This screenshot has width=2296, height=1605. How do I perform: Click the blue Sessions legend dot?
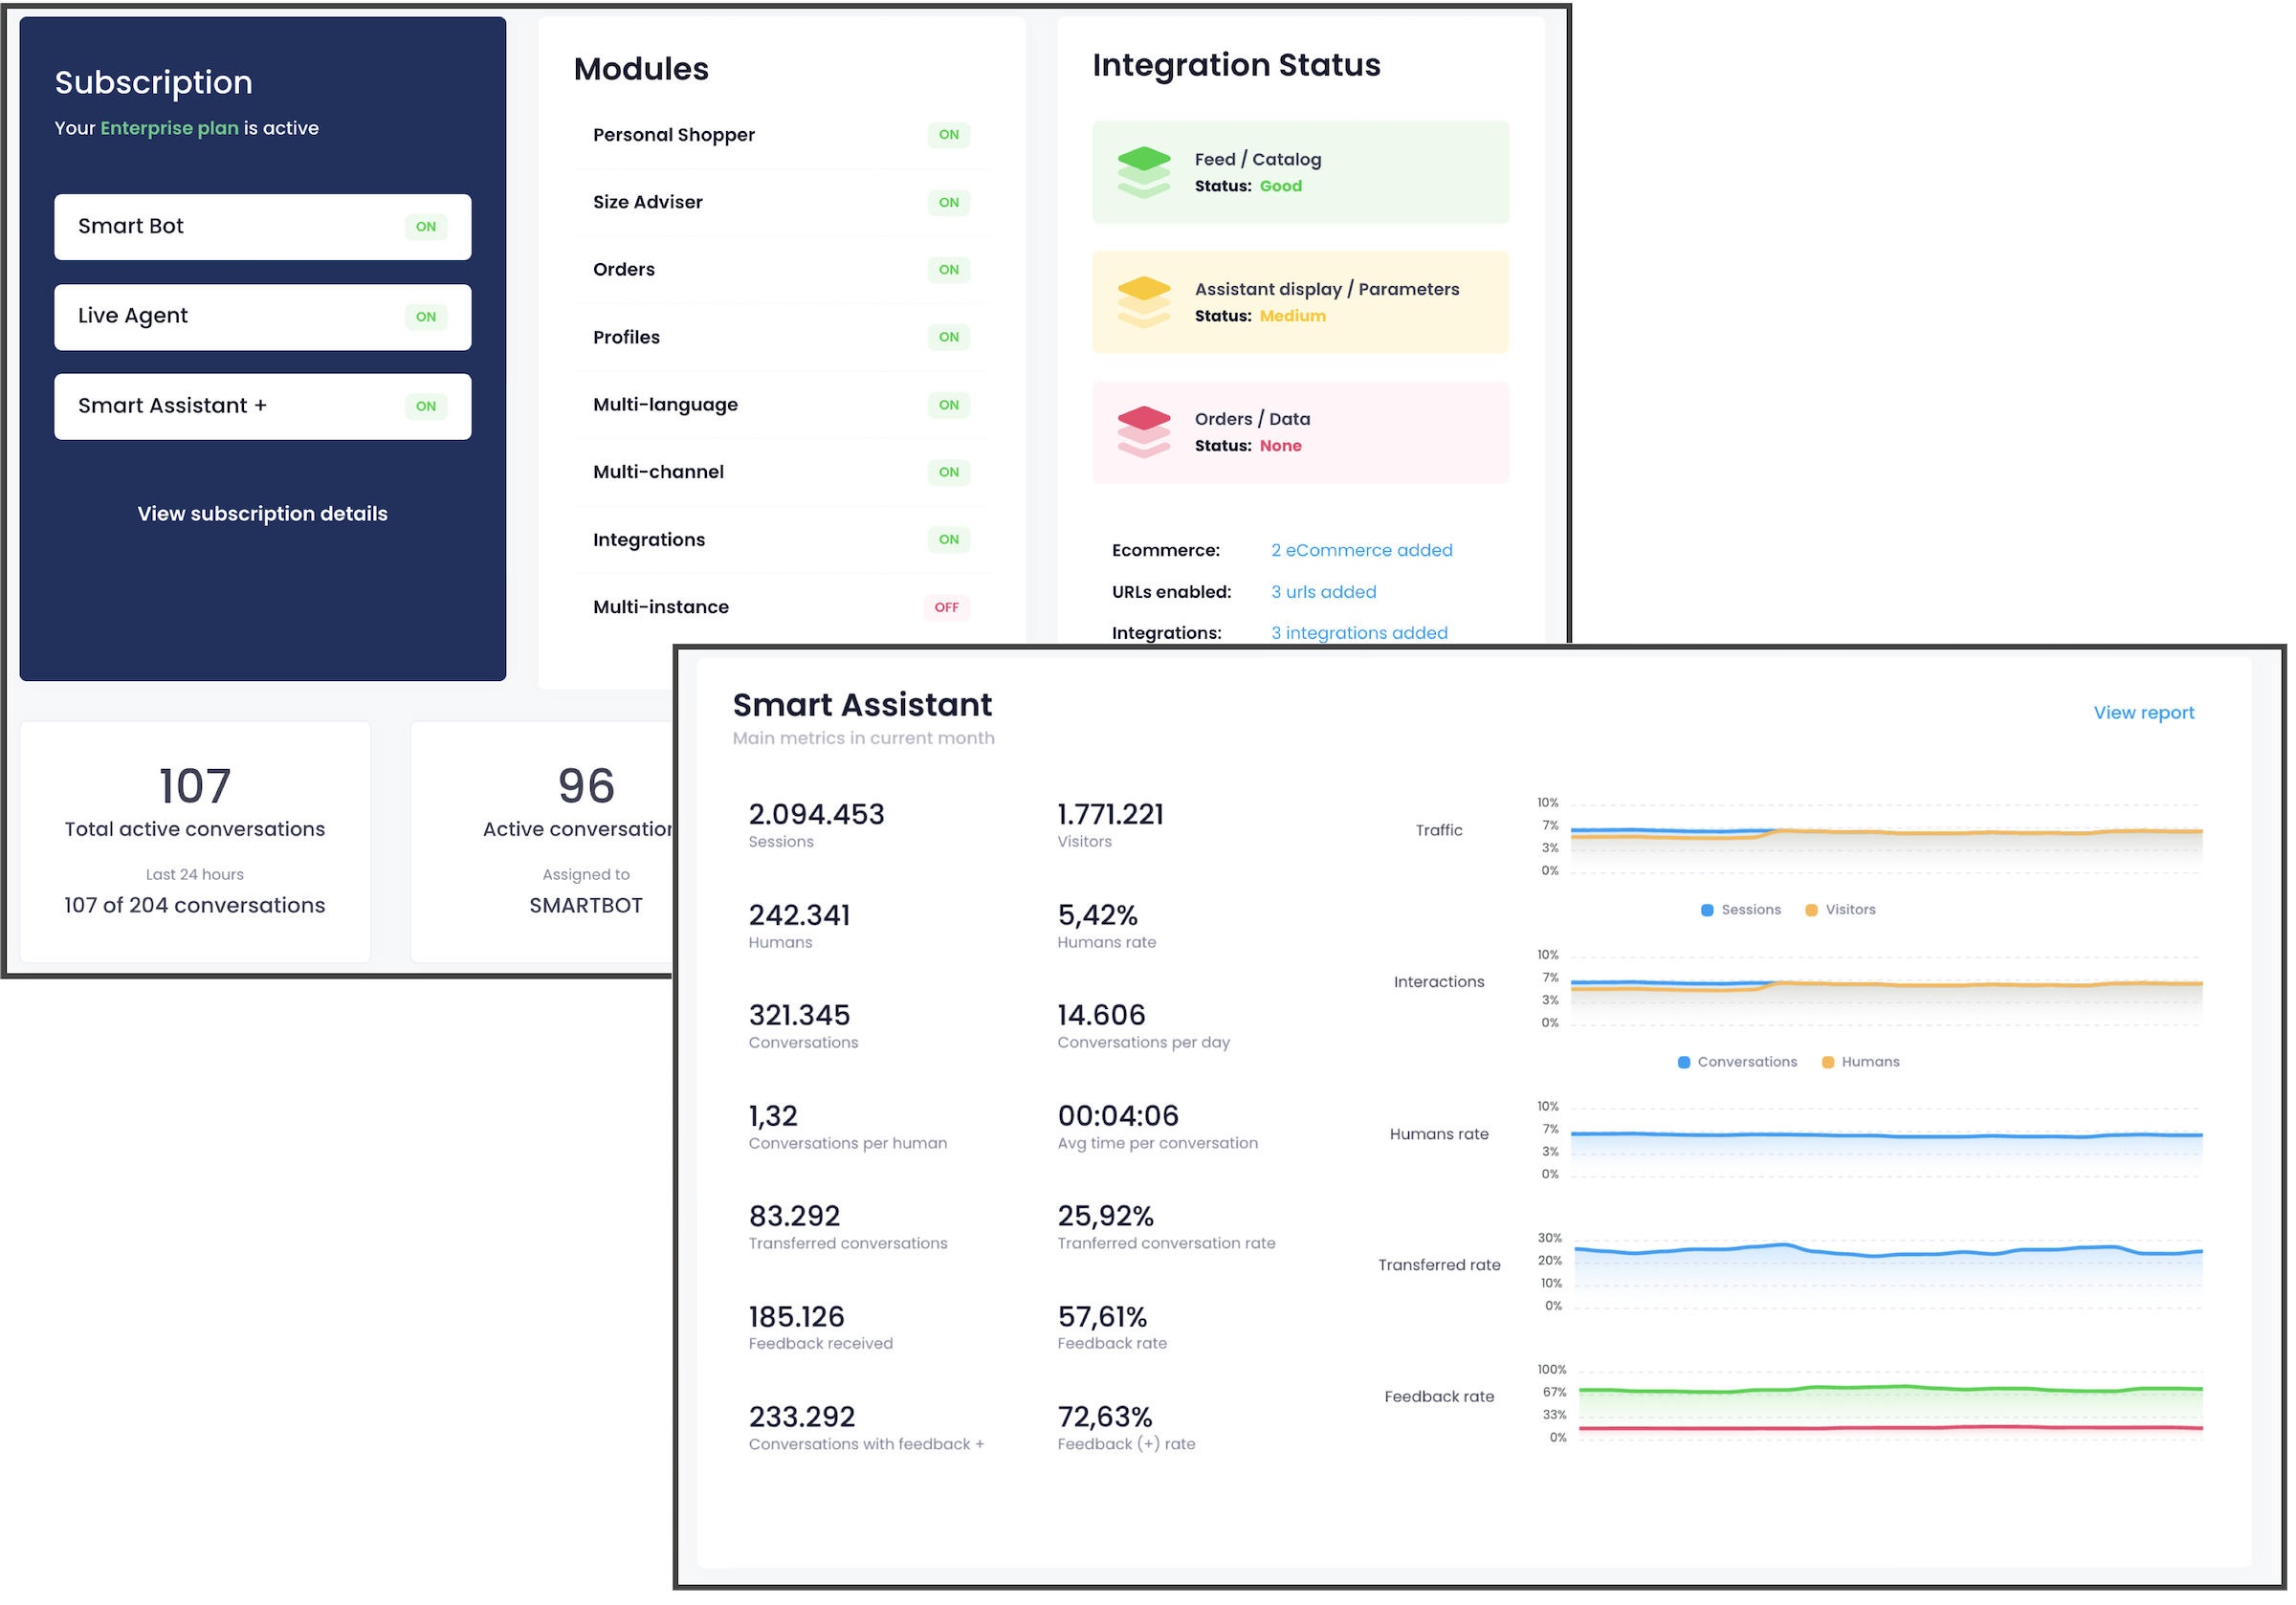(x=1706, y=910)
